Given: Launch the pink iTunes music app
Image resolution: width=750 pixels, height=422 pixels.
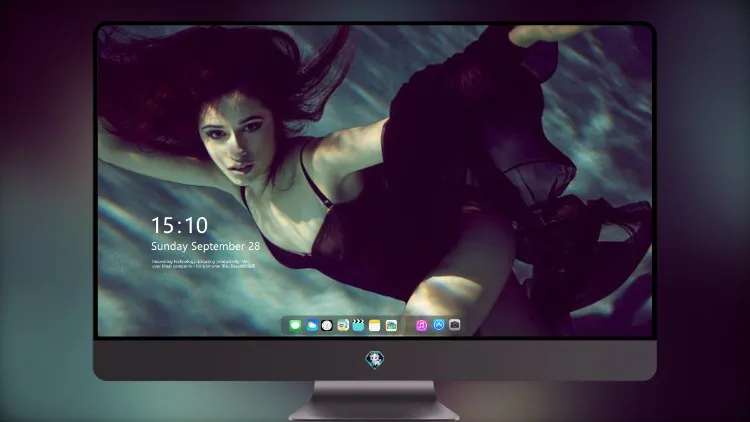Looking at the screenshot, I should pos(421,325).
